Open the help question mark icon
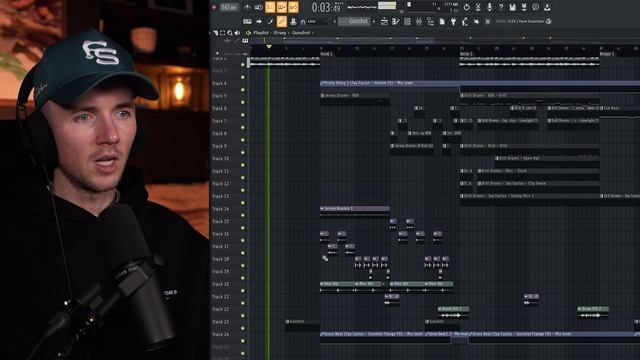The height and width of the screenshot is (360, 640). (501, 7)
